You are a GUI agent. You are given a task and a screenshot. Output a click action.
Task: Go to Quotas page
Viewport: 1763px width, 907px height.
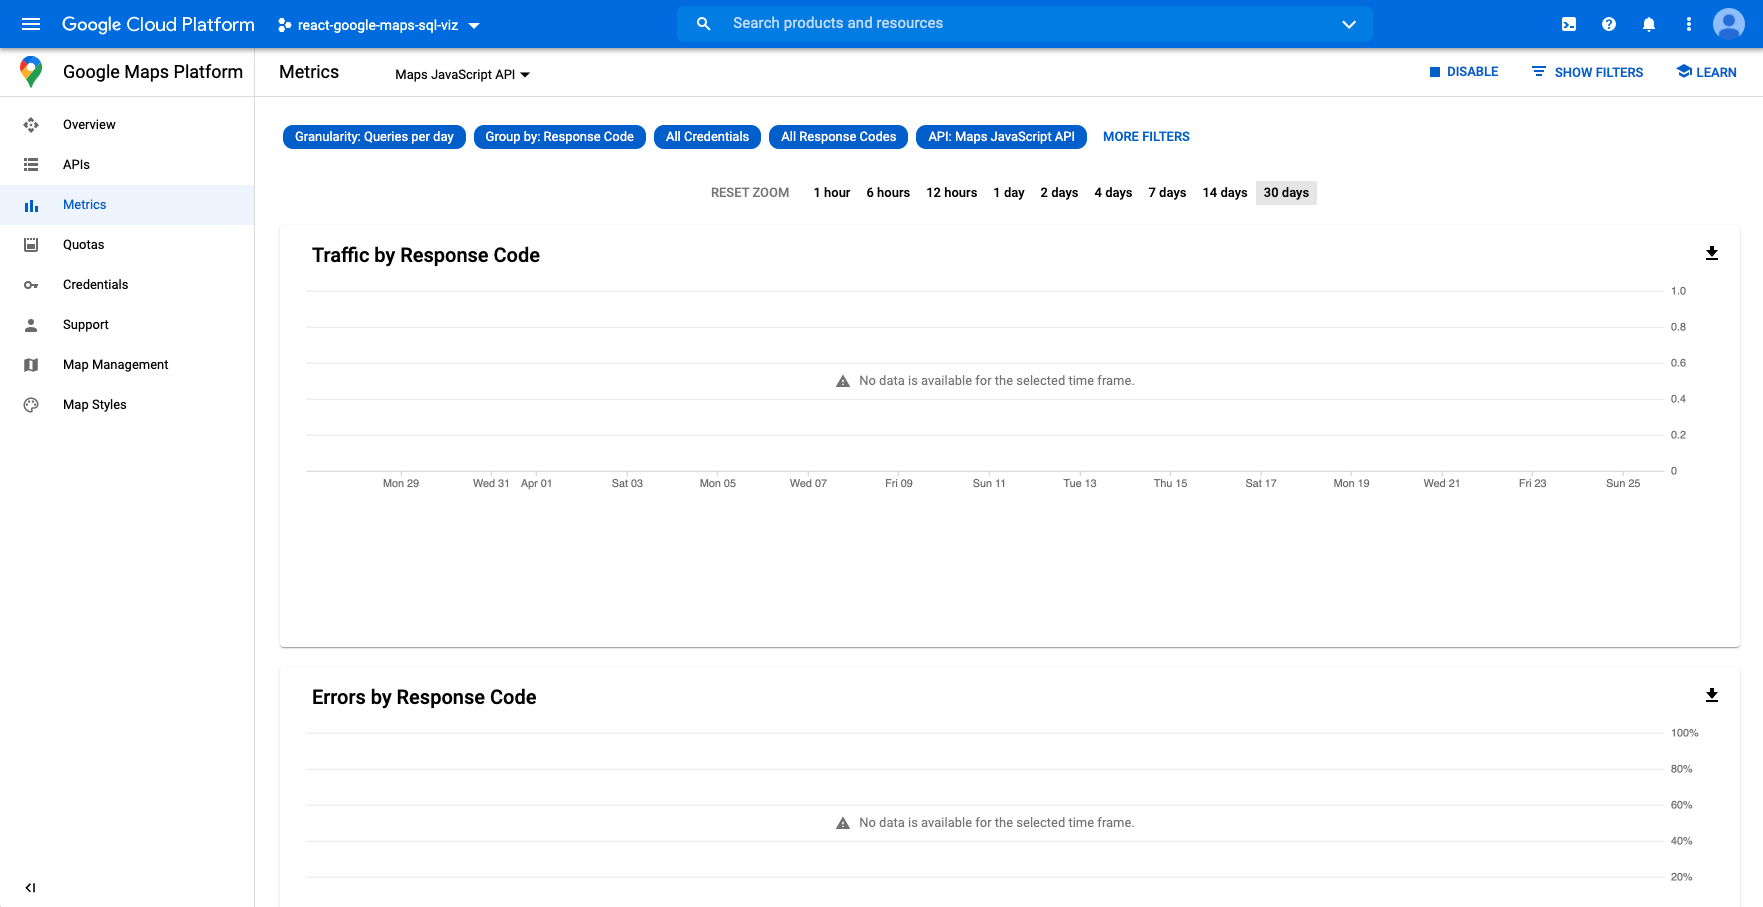pyautogui.click(x=127, y=245)
